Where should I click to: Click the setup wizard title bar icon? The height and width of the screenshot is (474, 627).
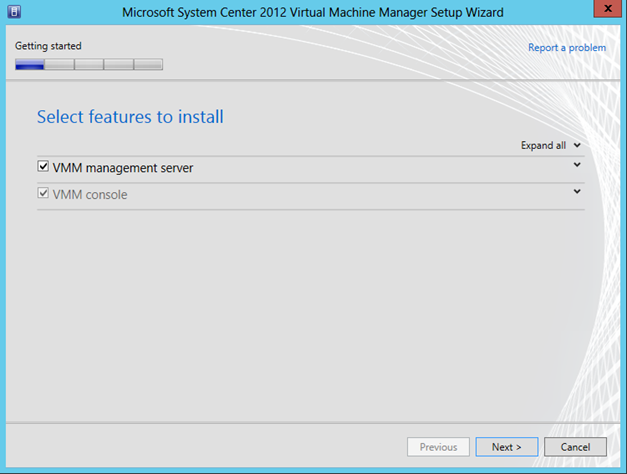click(14, 12)
